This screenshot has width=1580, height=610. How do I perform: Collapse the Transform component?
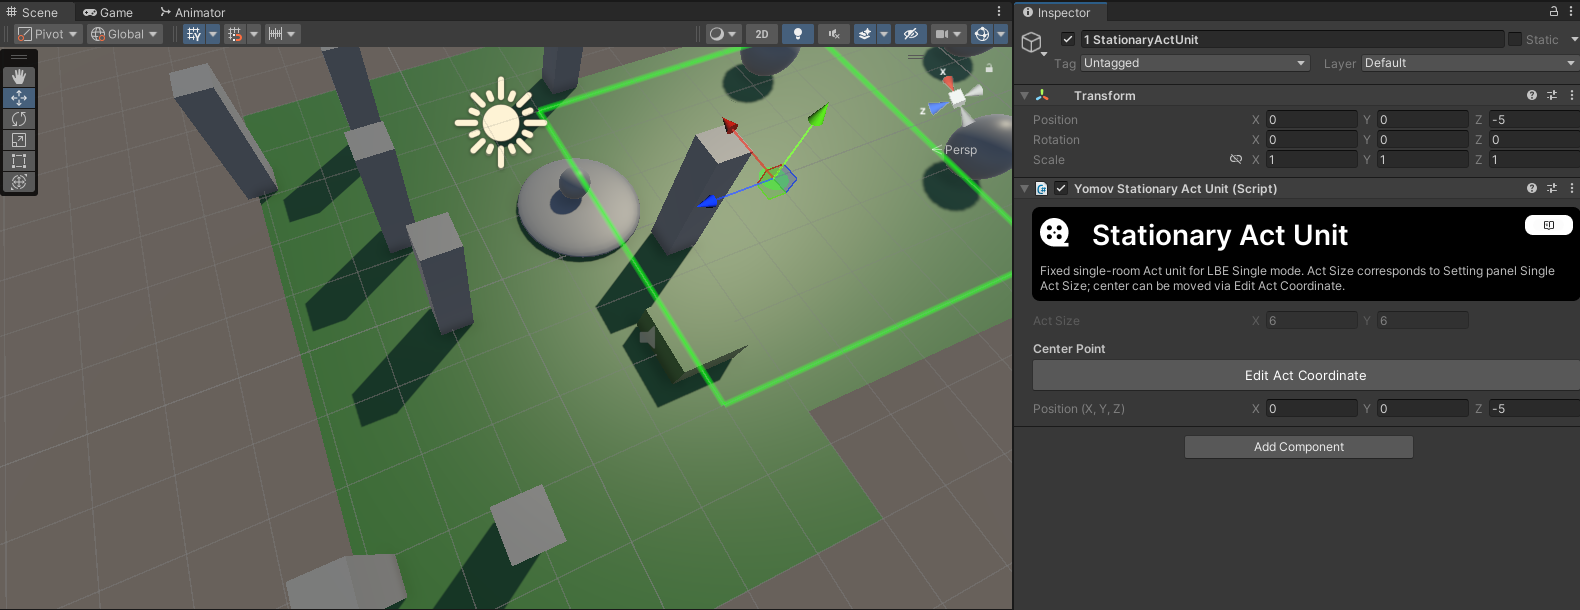point(1025,96)
